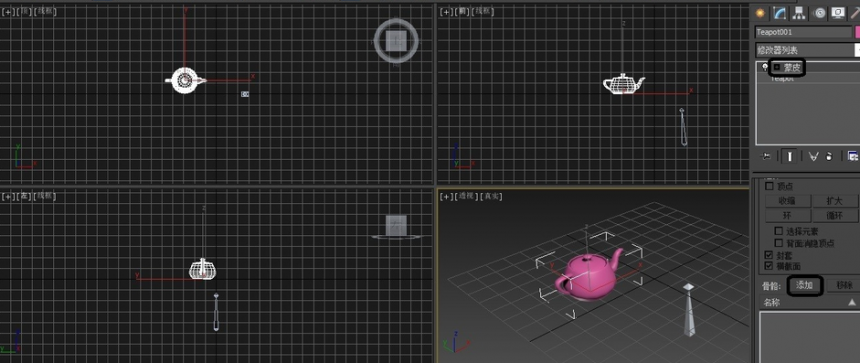Viewport: 860px width, 363px height.
Task: Open the [透视] view label menu
Action: 467,196
